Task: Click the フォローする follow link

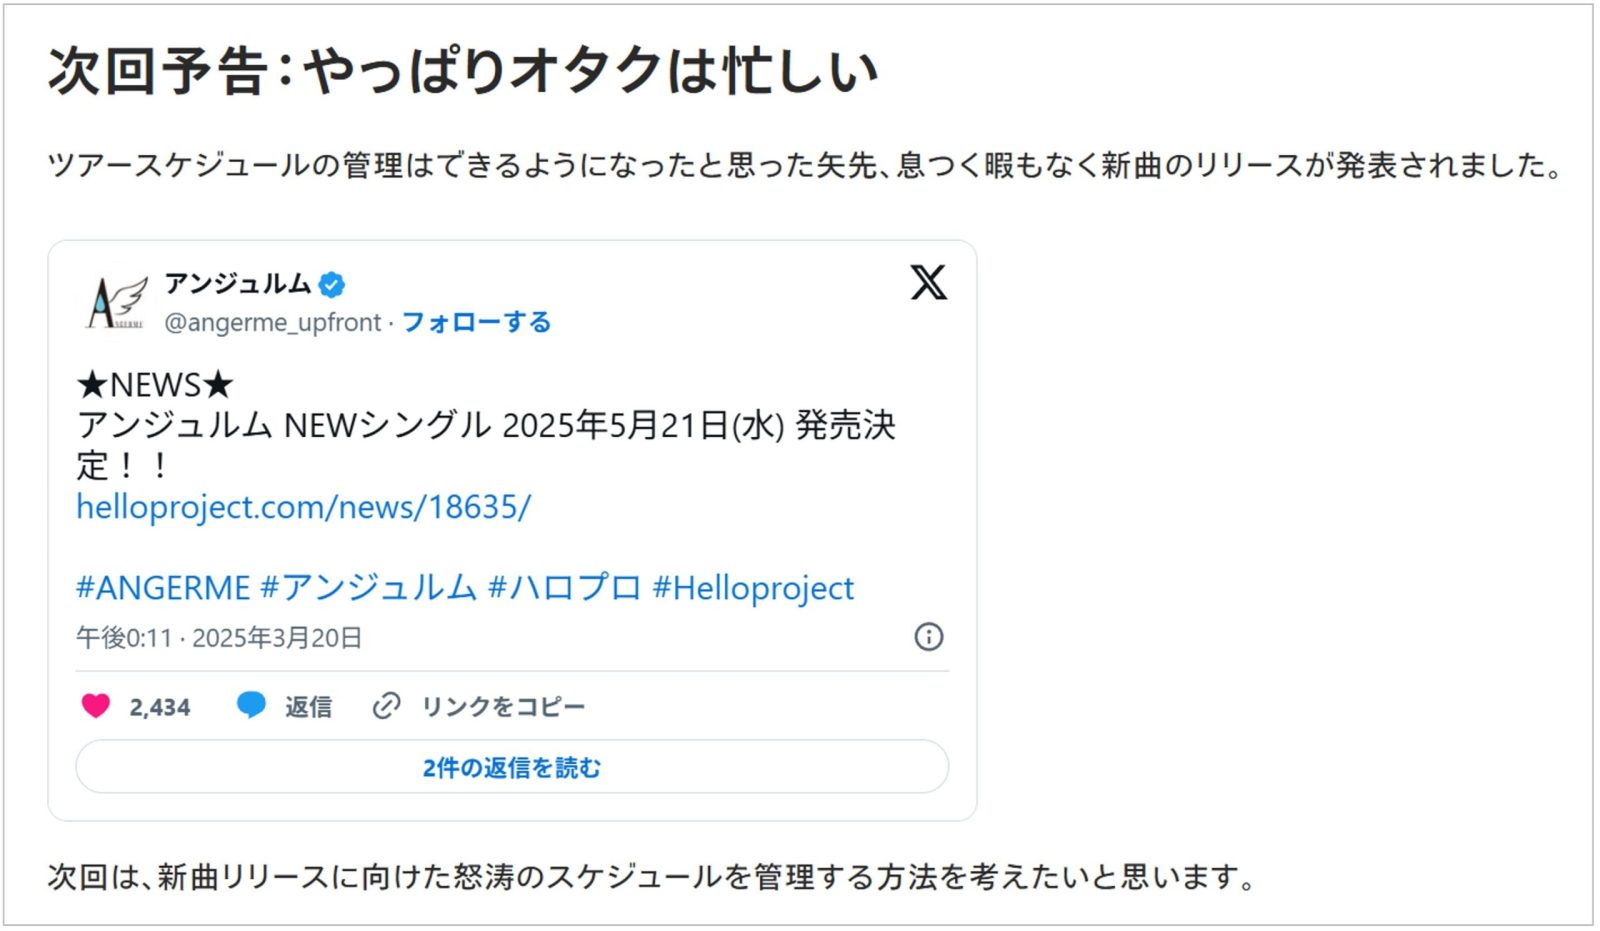Action: point(476,322)
